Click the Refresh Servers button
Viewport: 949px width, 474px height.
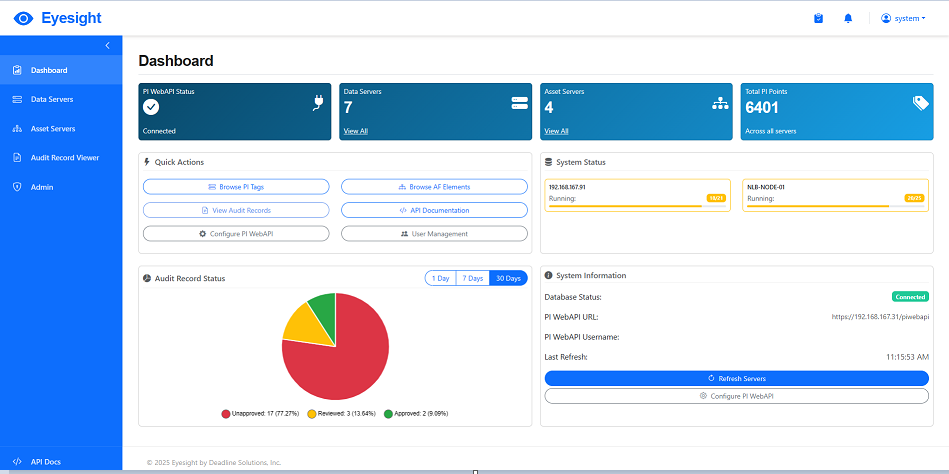(736, 378)
